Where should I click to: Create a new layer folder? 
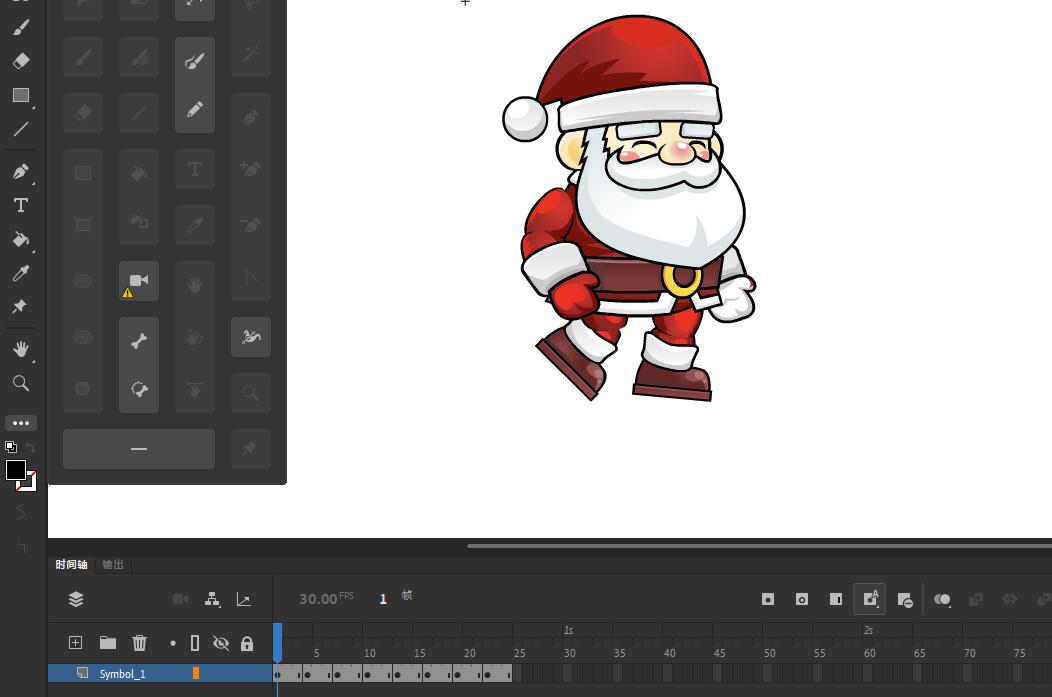point(108,643)
